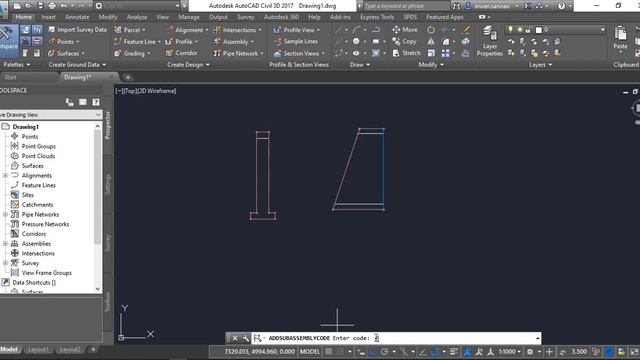The height and width of the screenshot is (360, 640).
Task: Expand the Palettes panel dropdown
Action: pyautogui.click(x=16, y=64)
